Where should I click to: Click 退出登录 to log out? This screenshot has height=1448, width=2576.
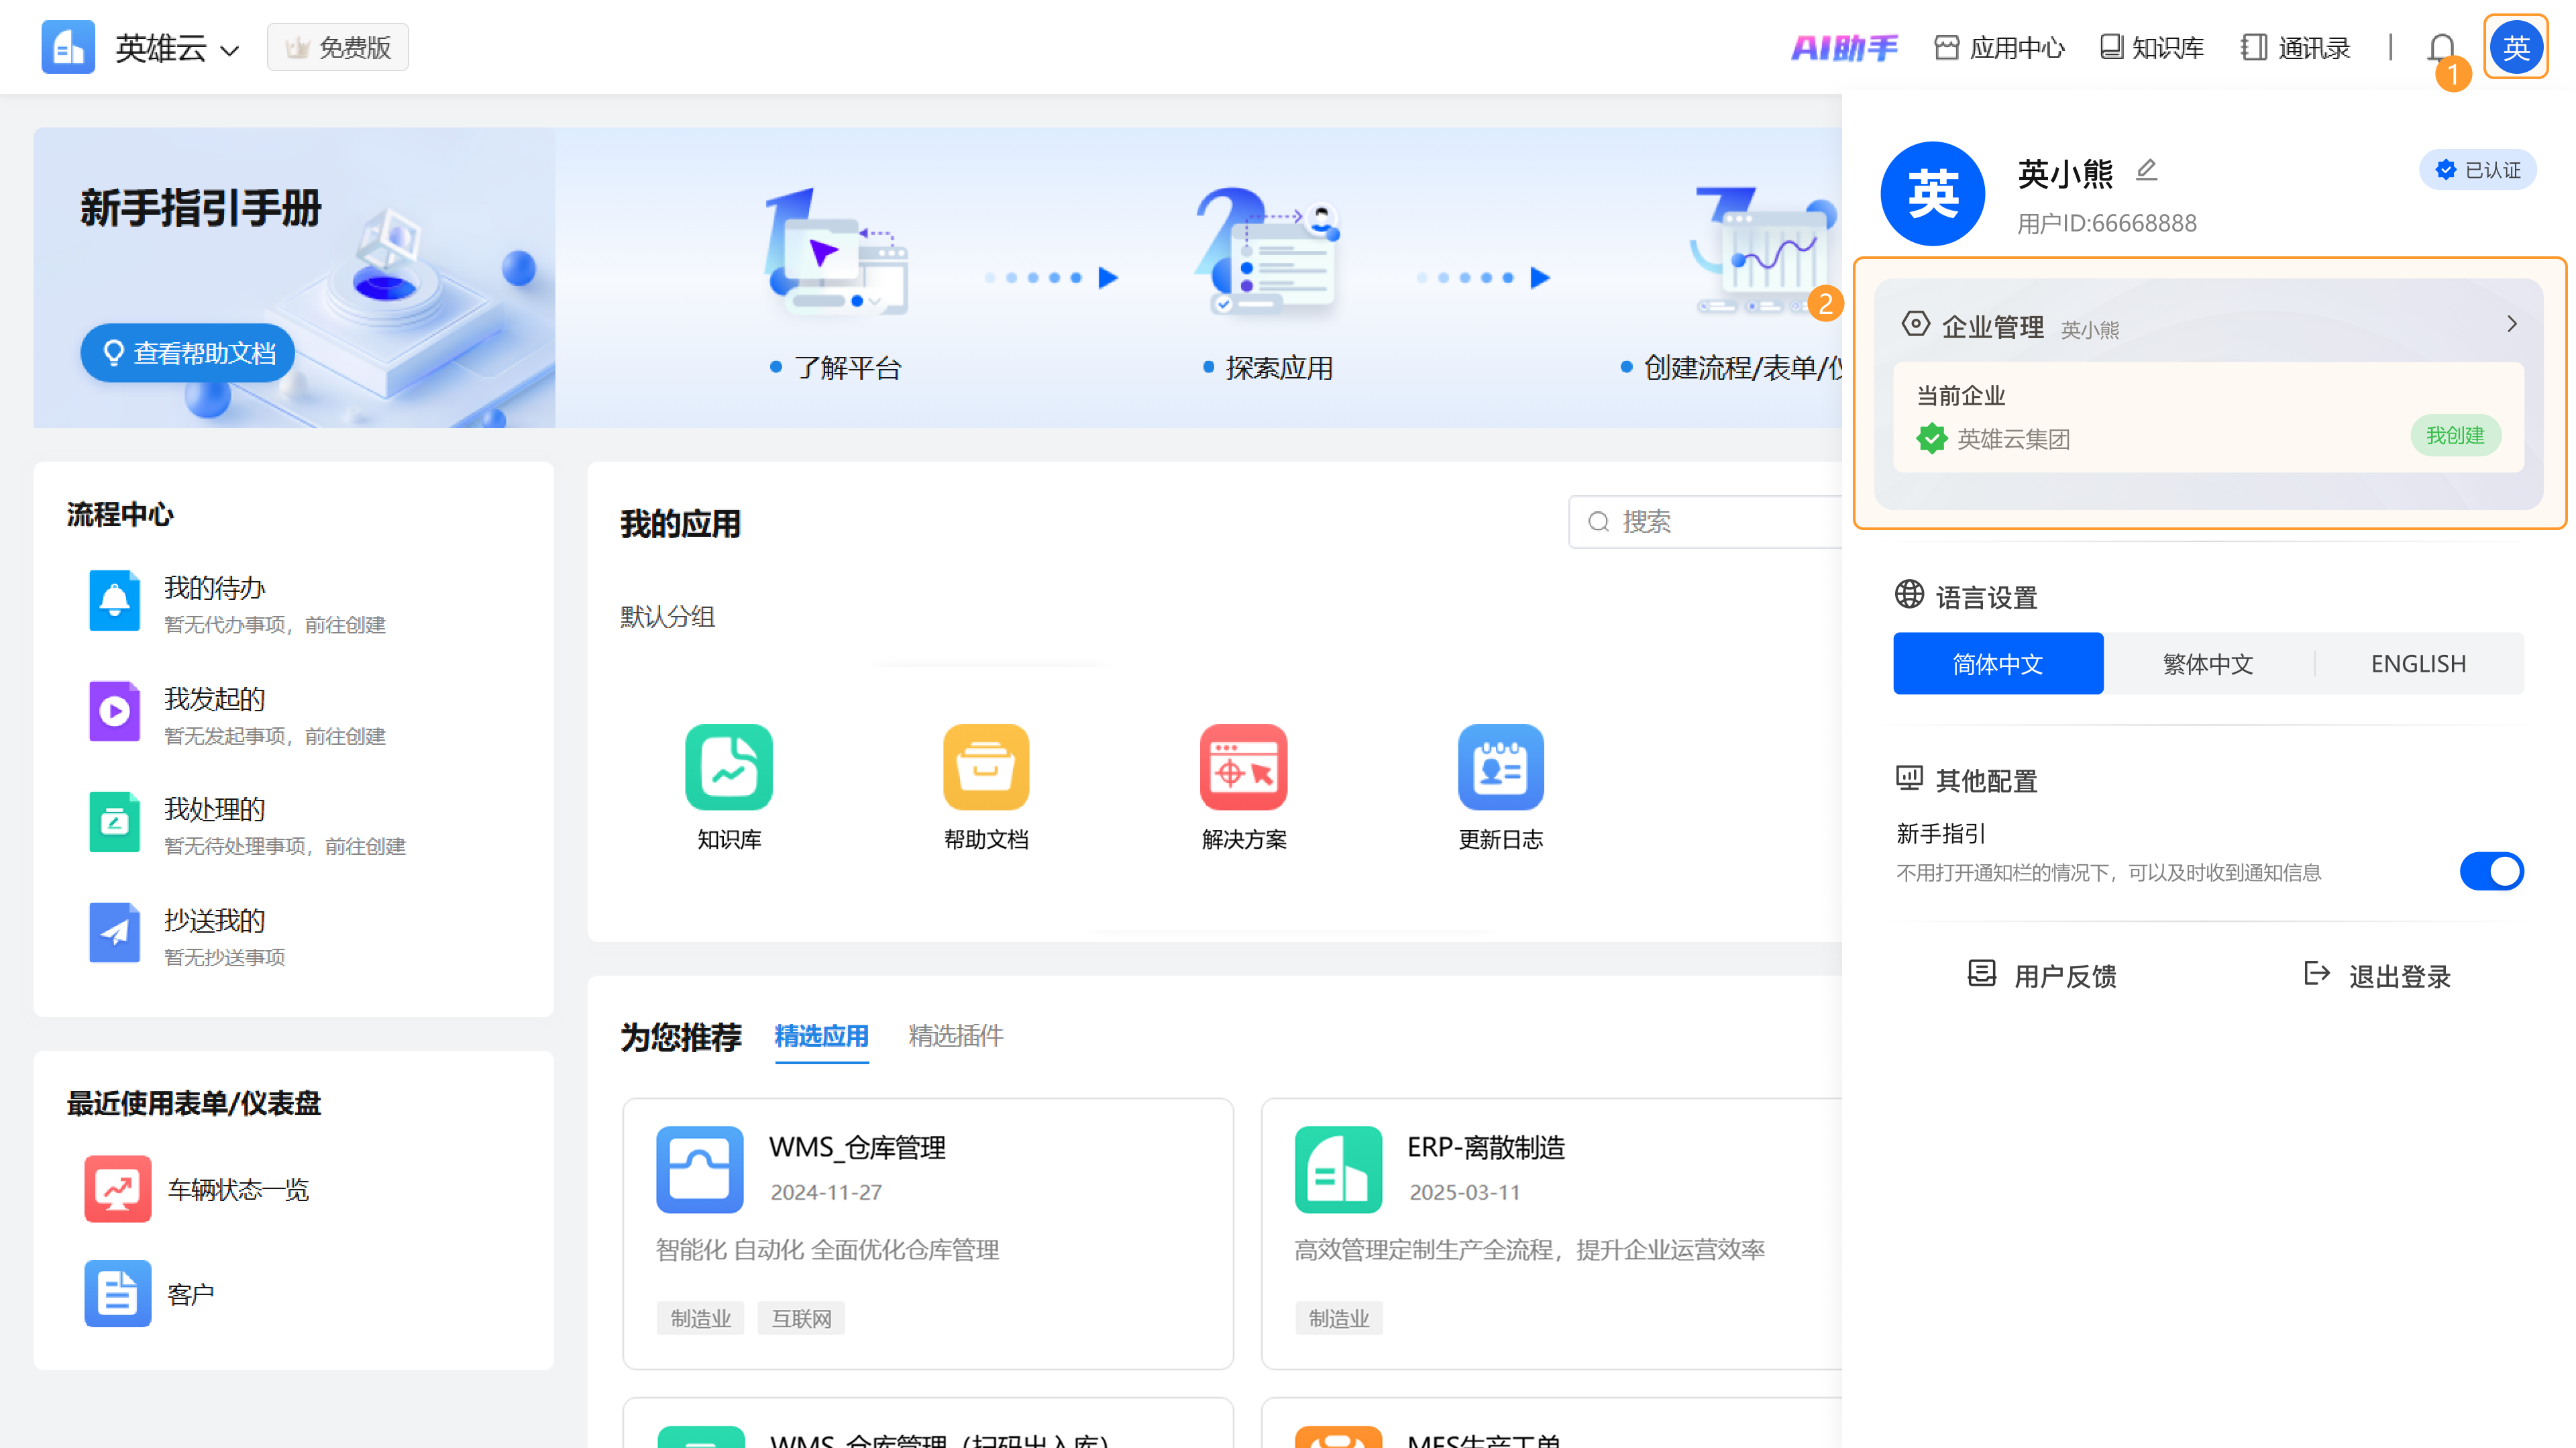[2377, 975]
